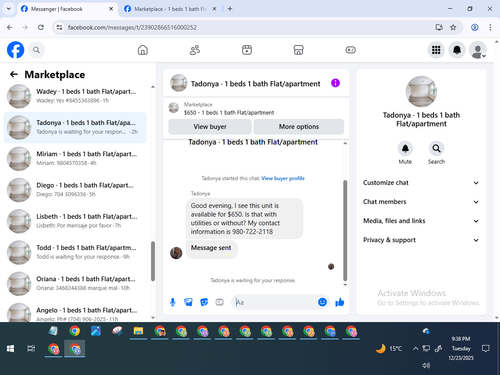Open Lisbeth conversation in the list

tap(75, 221)
